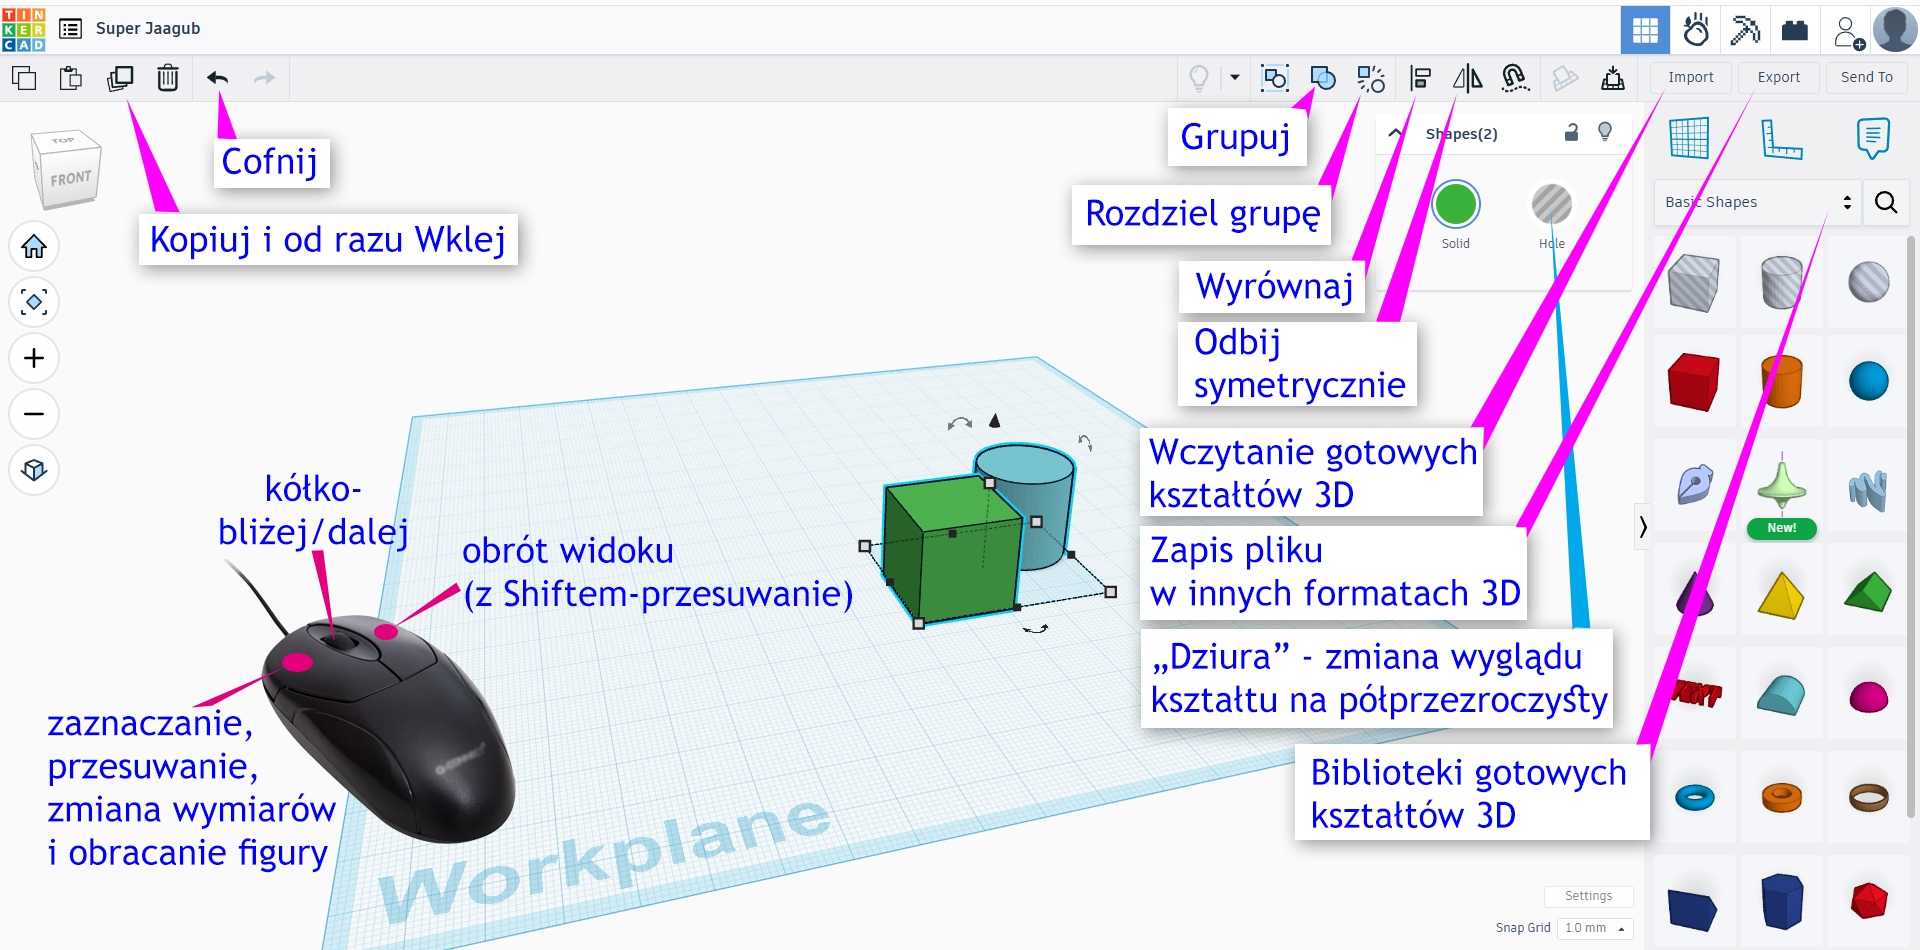
Task: Collapse the Shapes(2) inspector panel
Action: coord(1395,133)
